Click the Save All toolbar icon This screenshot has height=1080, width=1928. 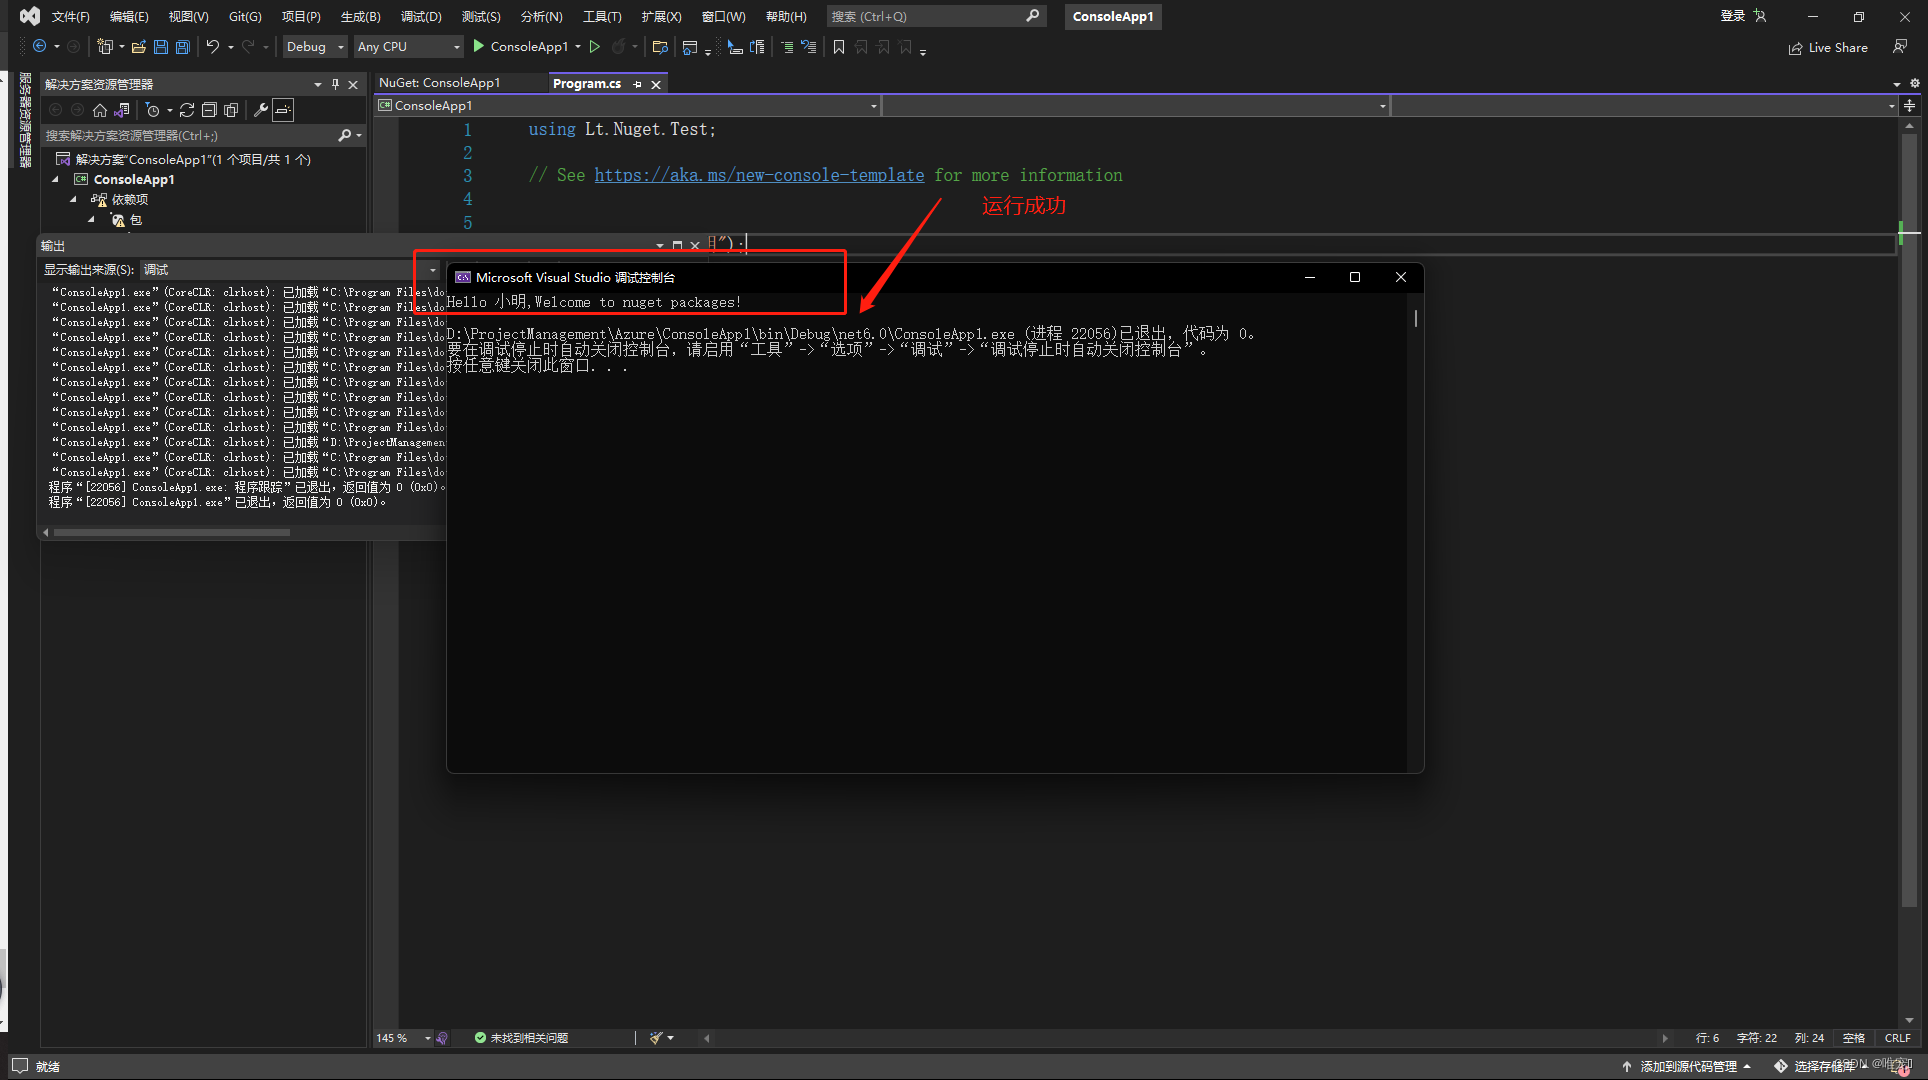click(x=182, y=47)
